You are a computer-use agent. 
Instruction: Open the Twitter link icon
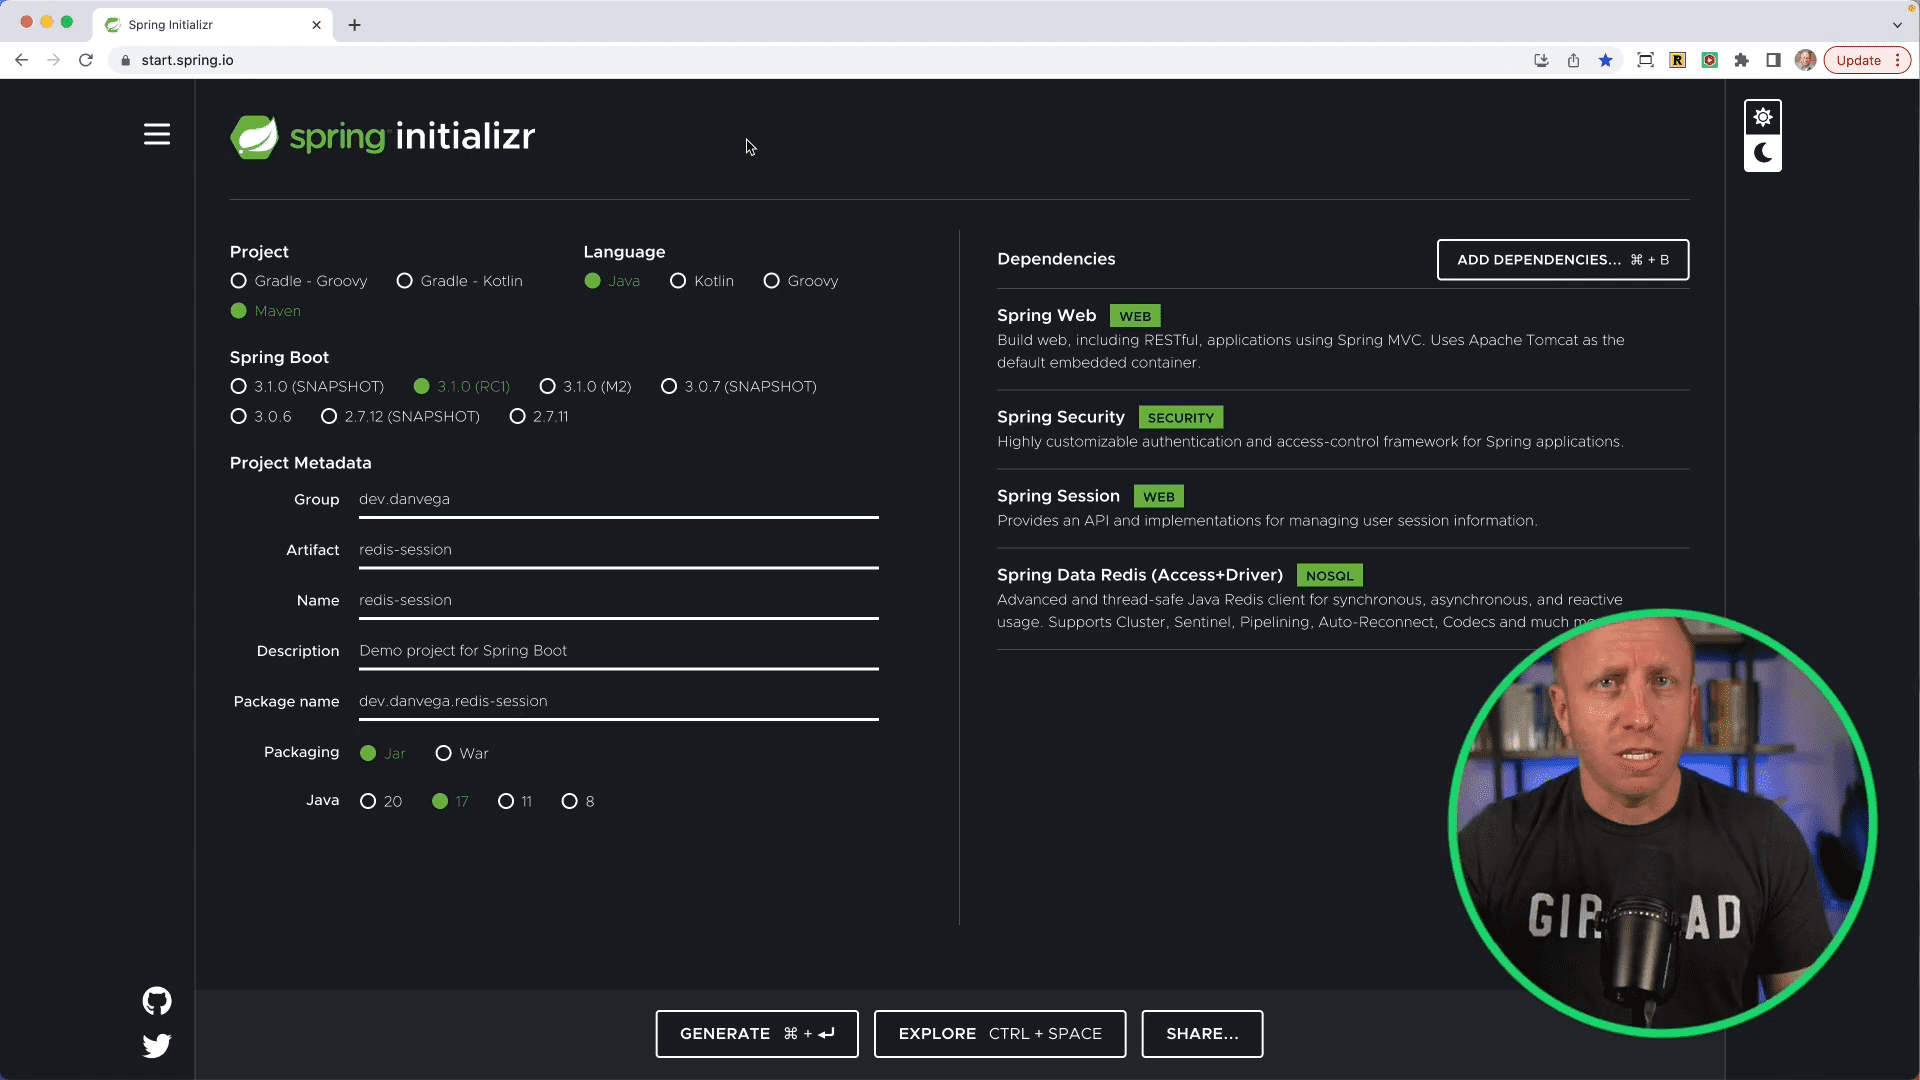coord(157,1046)
